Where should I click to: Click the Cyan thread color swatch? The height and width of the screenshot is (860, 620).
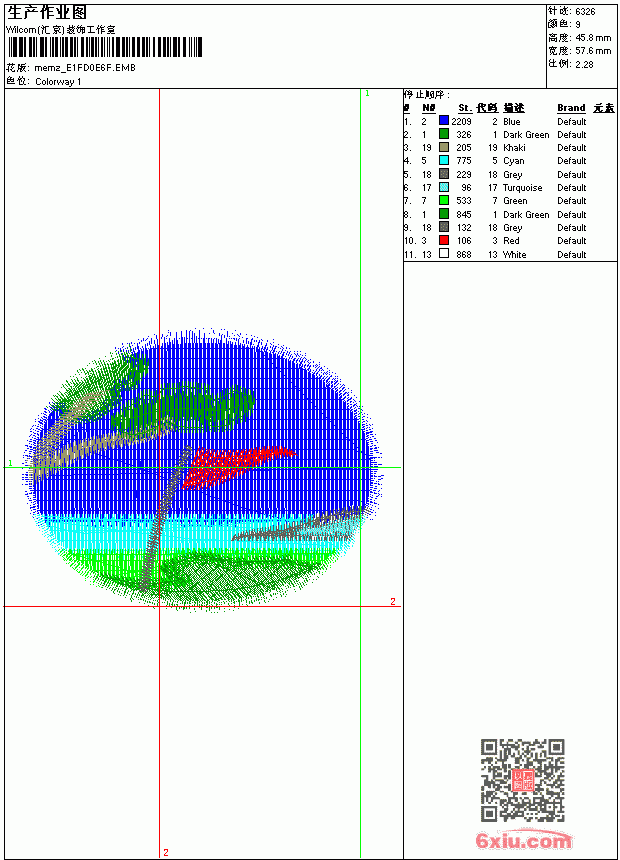(444, 160)
